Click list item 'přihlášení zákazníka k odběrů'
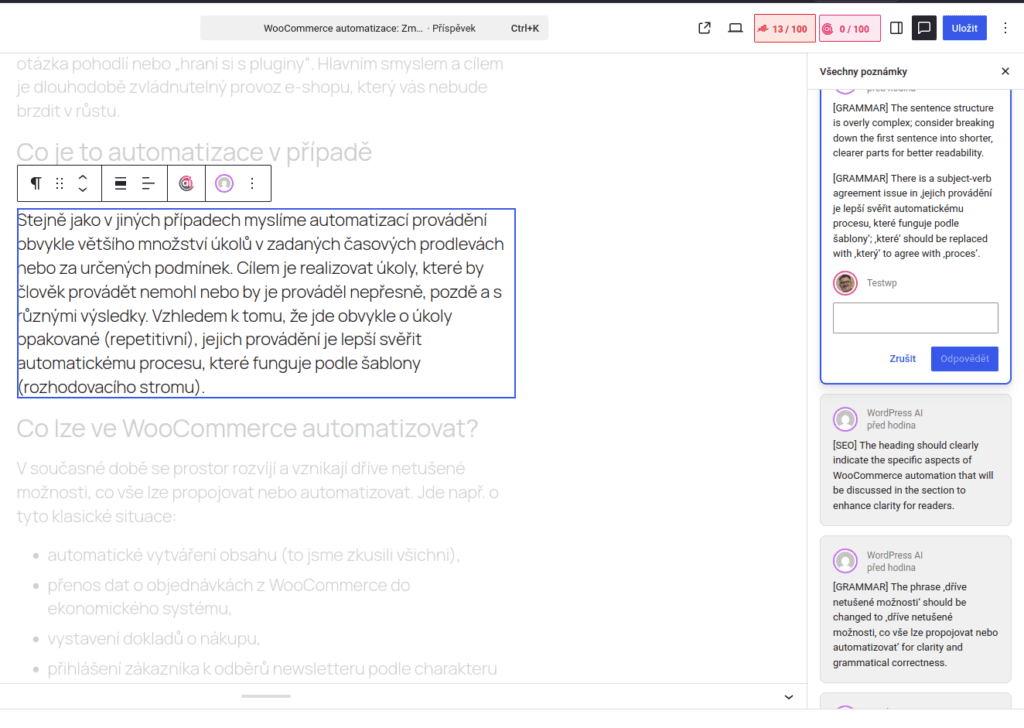Image resolution: width=1024 pixels, height=728 pixels. point(272,669)
